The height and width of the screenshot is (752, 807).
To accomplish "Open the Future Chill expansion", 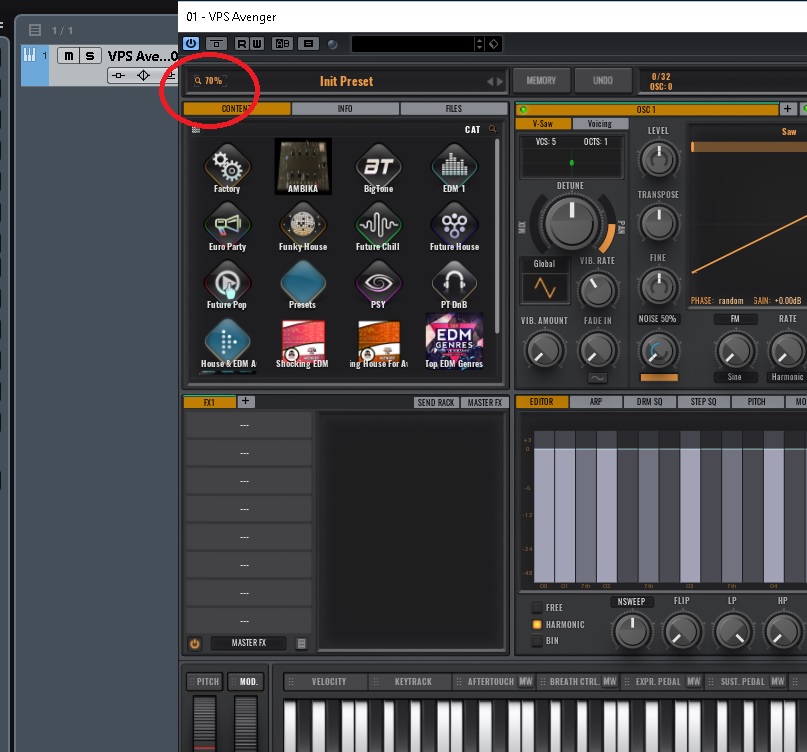I will point(378,226).
